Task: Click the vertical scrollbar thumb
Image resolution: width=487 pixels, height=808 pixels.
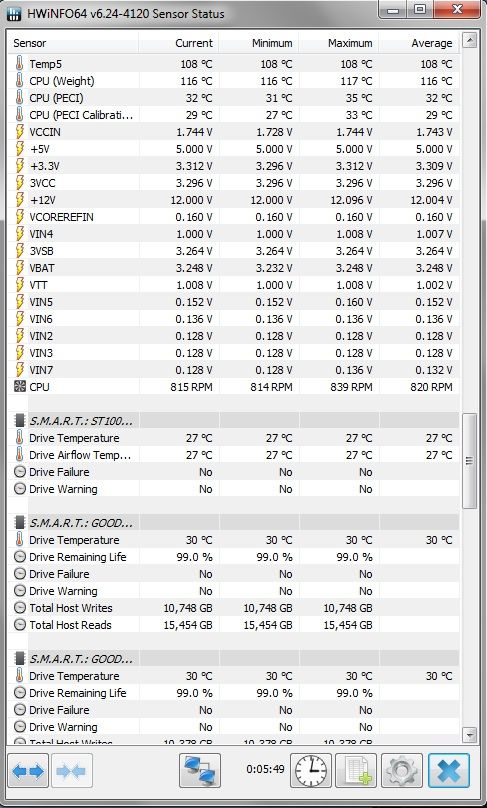Action: coord(469,461)
